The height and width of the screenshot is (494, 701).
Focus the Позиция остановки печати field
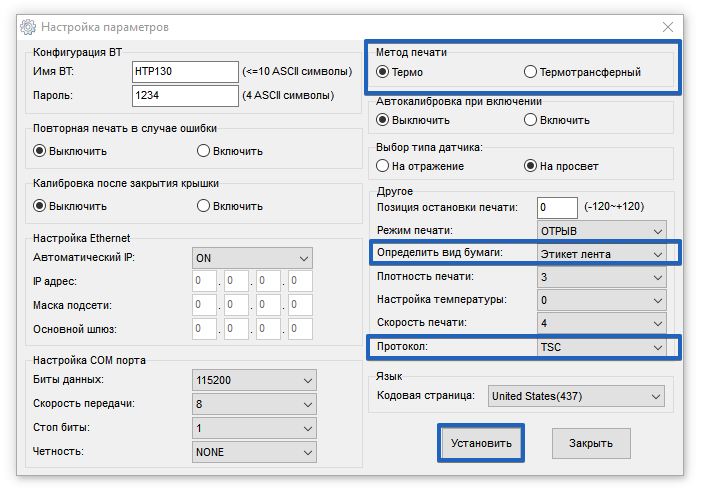[557, 208]
